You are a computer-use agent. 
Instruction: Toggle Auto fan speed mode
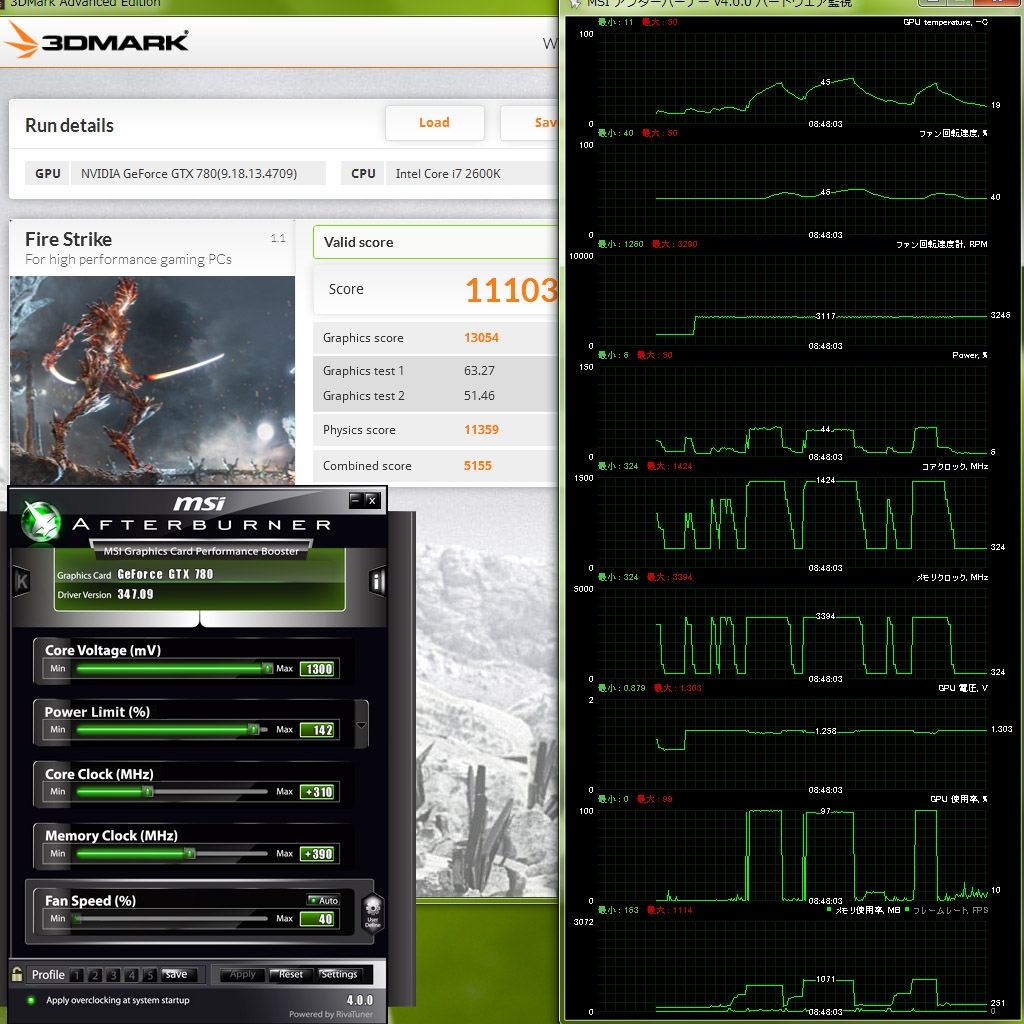point(323,900)
